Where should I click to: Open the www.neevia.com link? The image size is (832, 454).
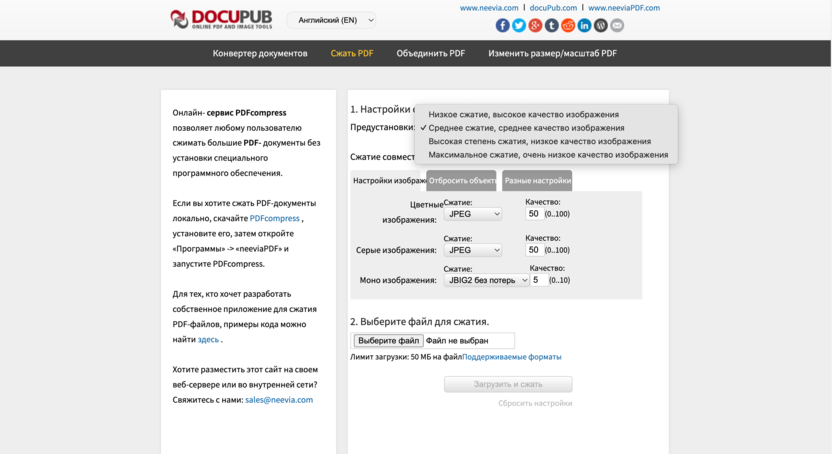(x=489, y=8)
